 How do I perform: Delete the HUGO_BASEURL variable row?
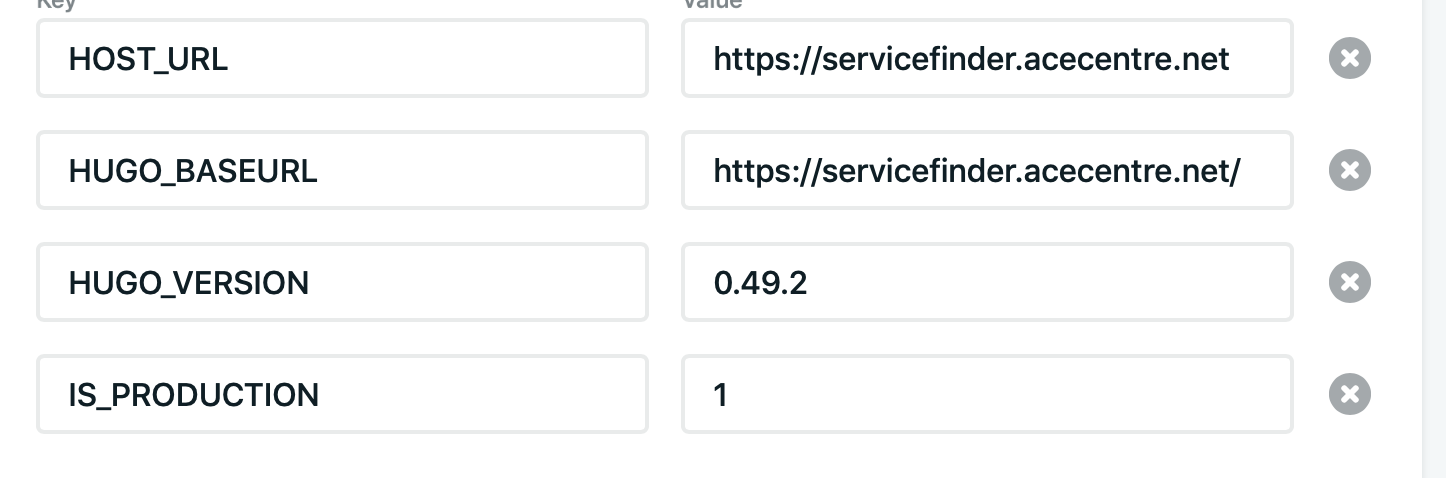1349,170
